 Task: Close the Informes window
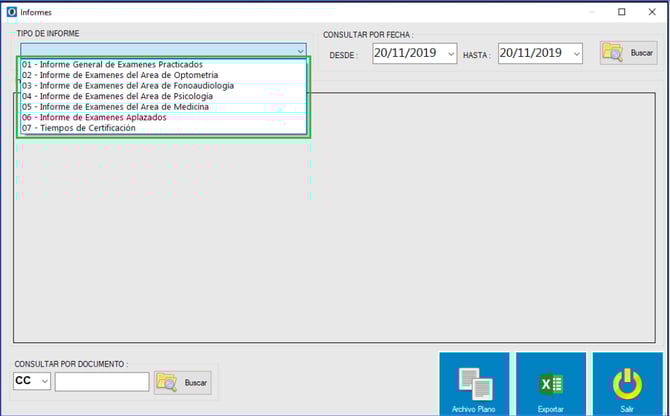click(x=652, y=12)
